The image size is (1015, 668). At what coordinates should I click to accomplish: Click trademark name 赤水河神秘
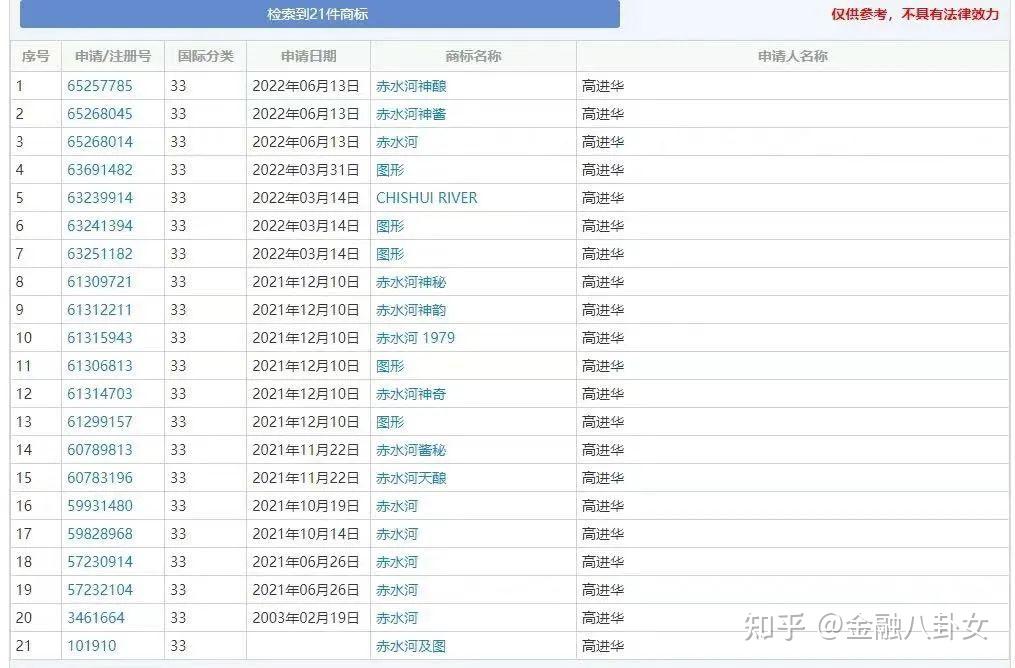[411, 282]
